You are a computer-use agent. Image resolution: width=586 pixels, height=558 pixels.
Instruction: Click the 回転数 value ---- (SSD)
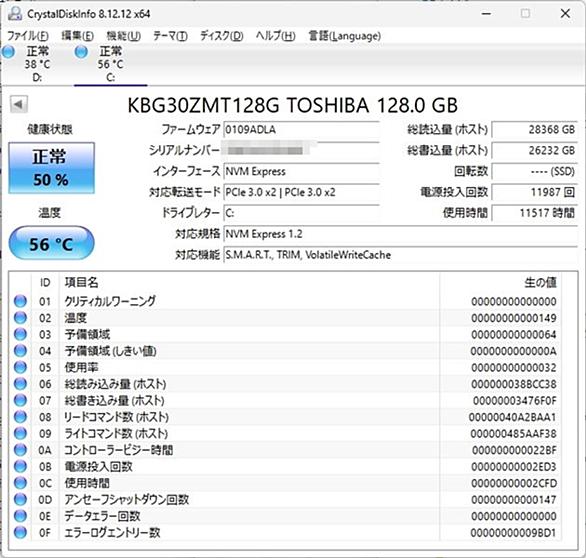tap(535, 171)
